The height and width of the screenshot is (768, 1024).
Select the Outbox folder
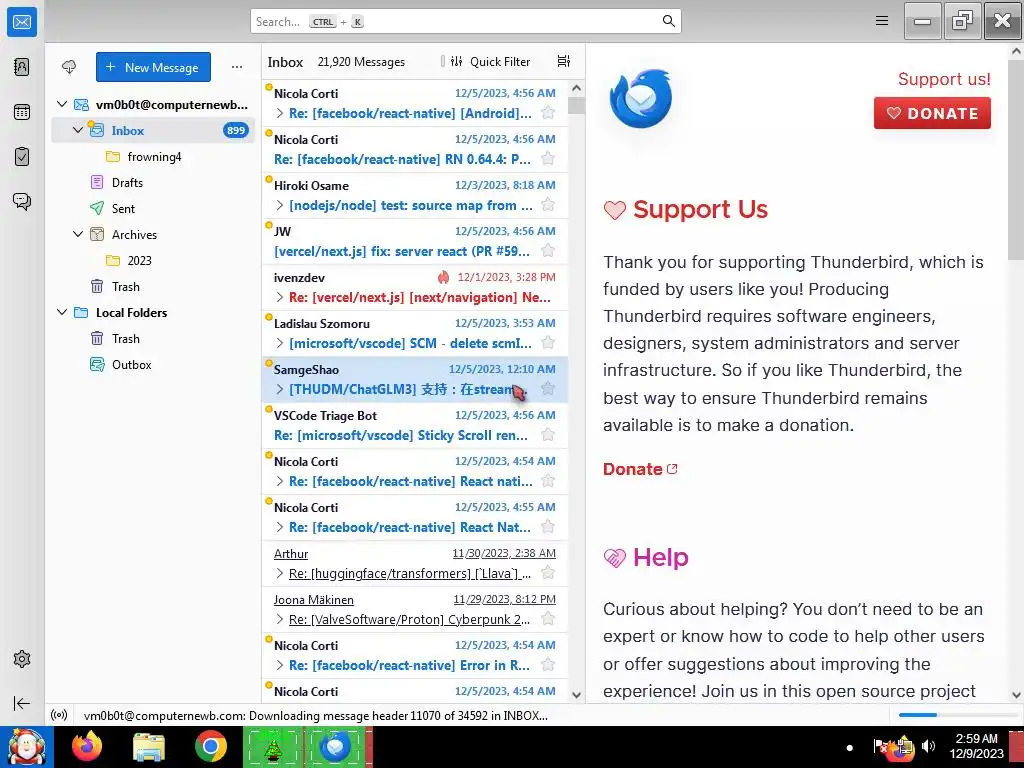click(x=153, y=364)
